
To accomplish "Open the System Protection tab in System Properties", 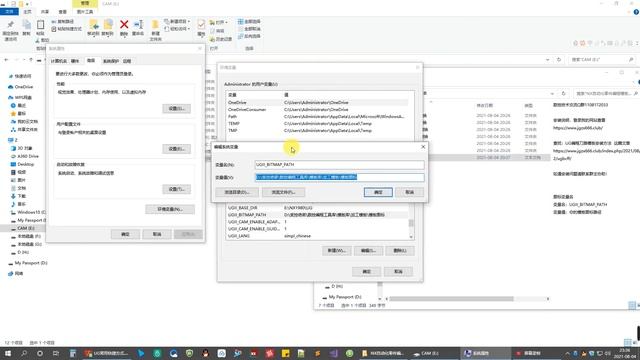I will click(111, 61).
